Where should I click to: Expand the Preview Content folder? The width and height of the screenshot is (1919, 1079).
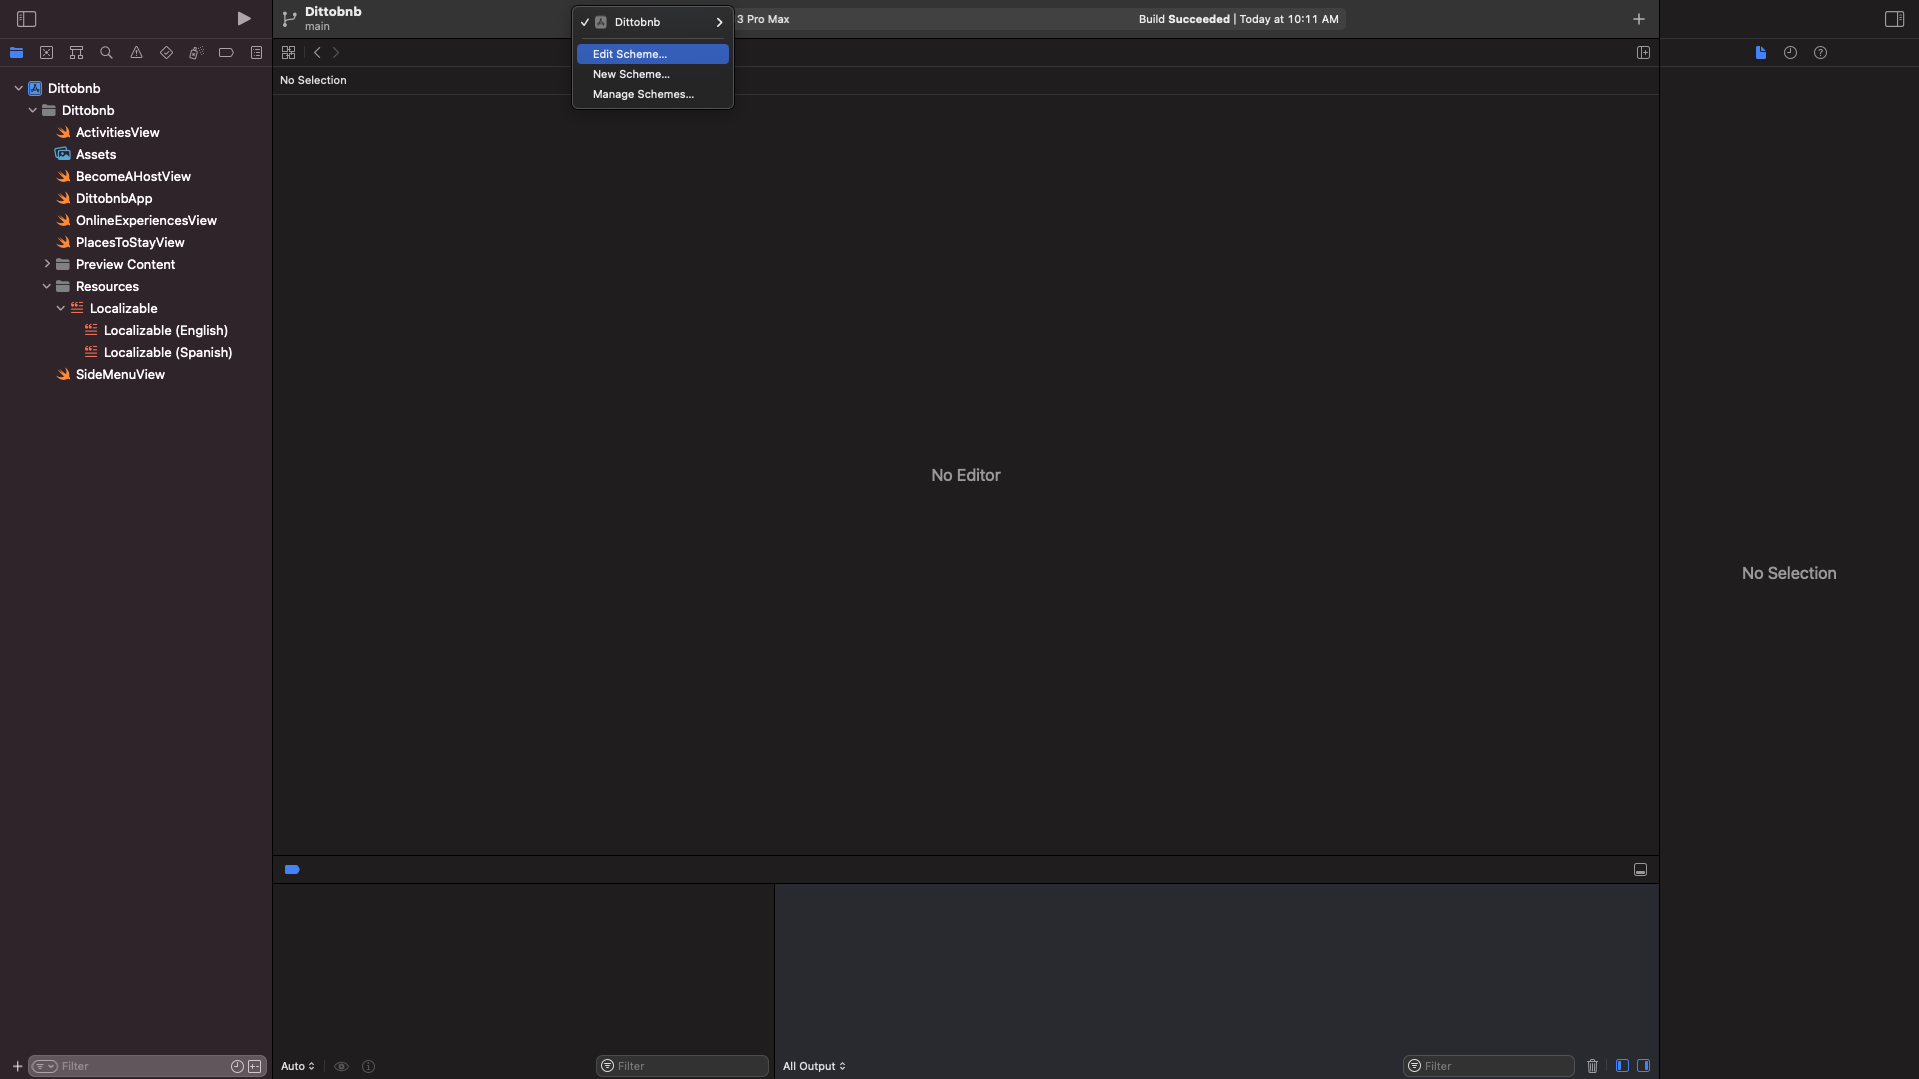point(46,264)
